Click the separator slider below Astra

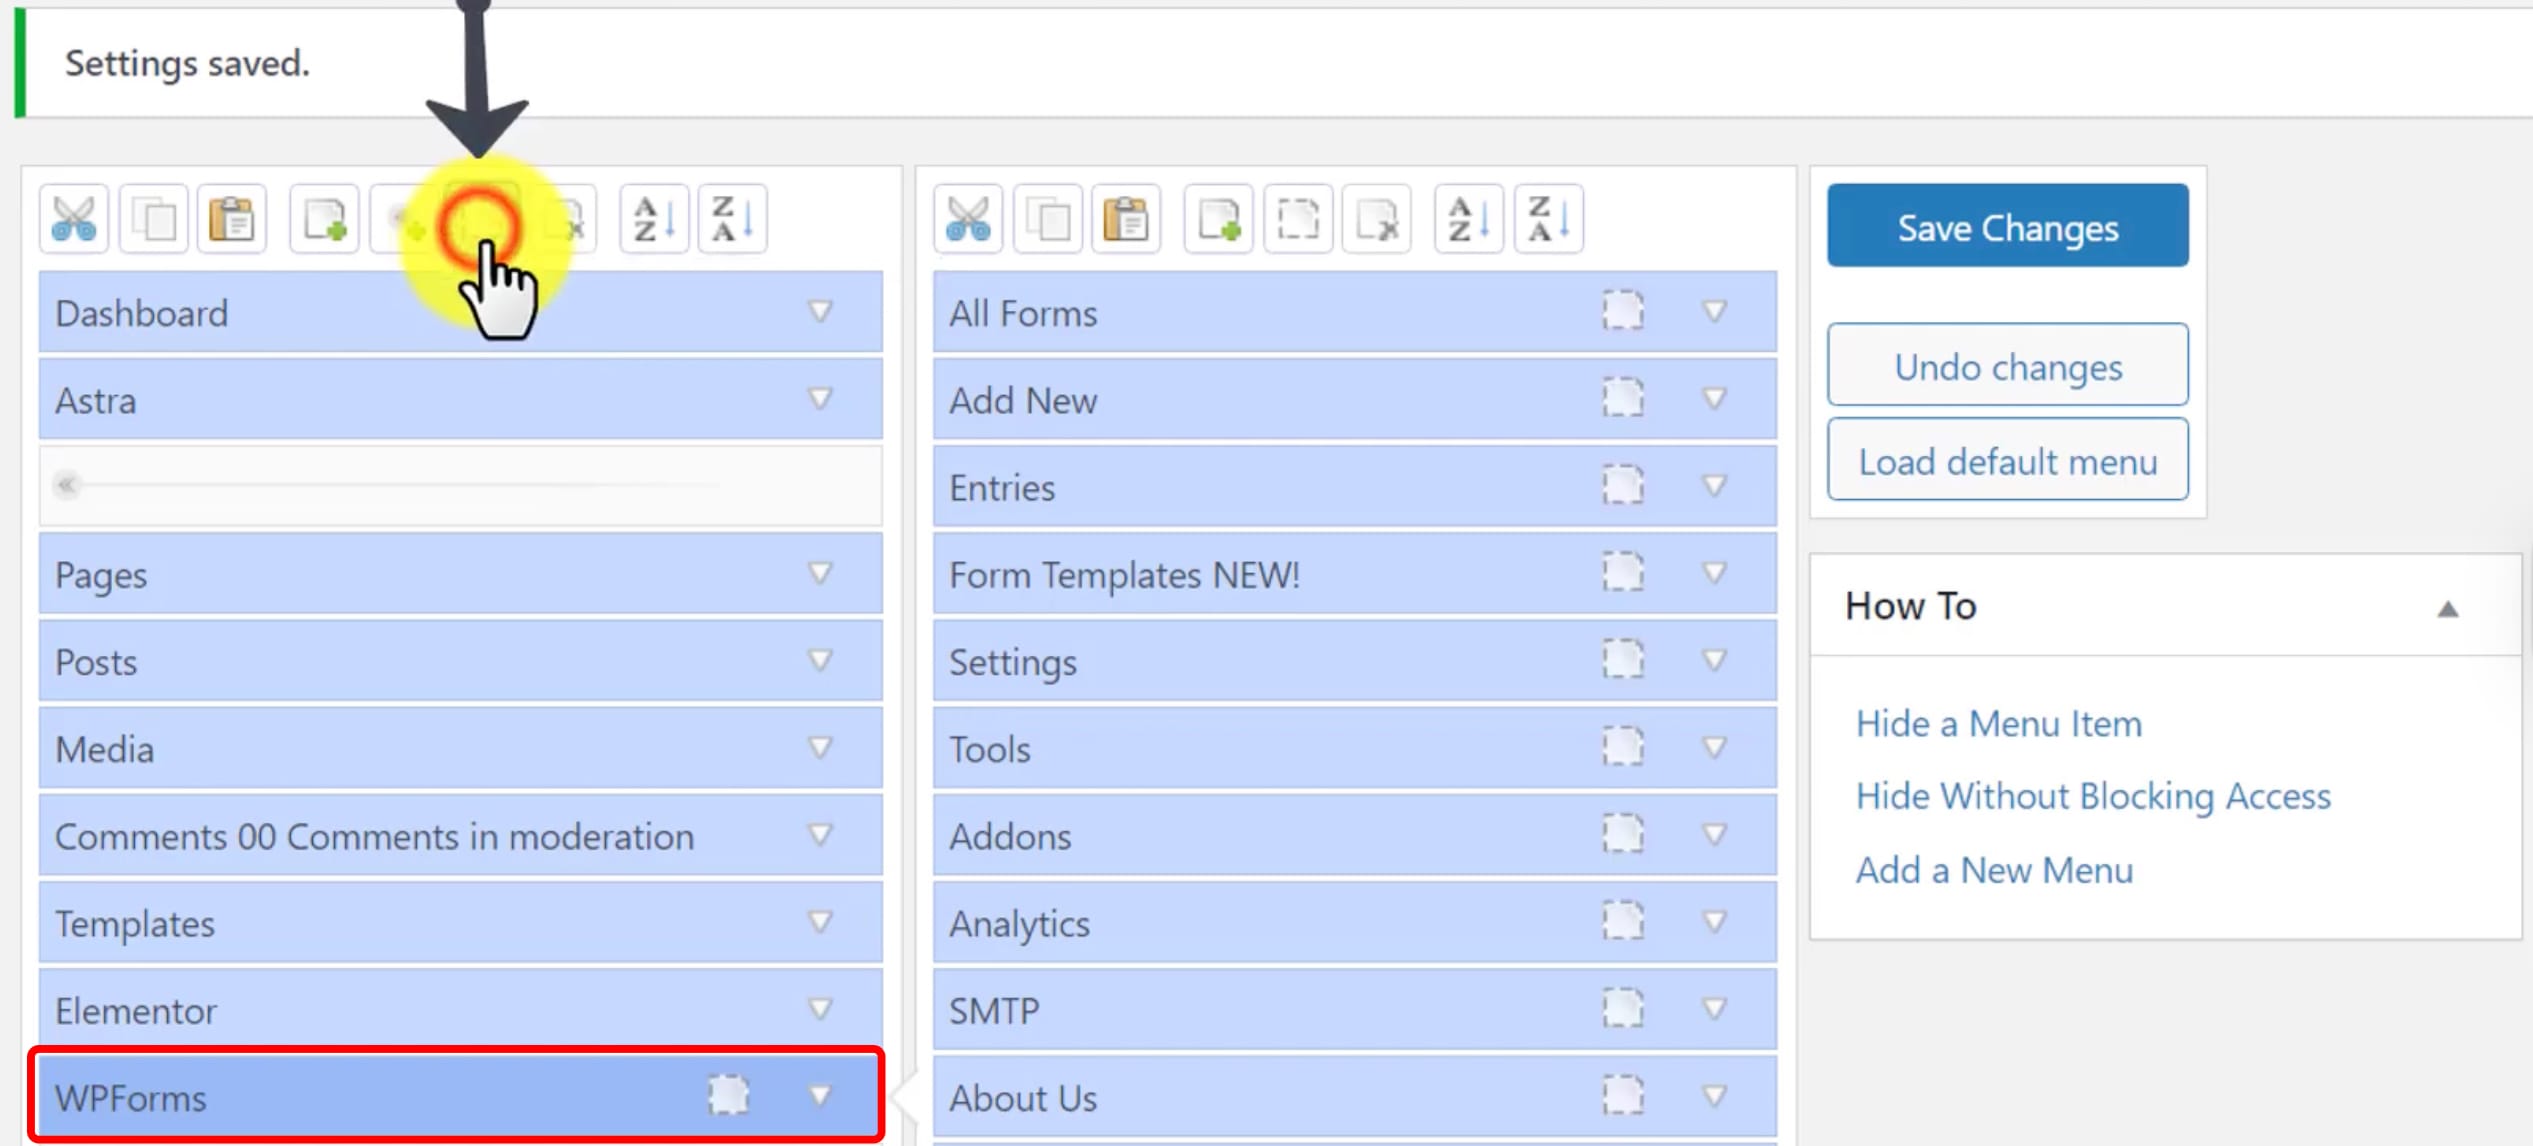click(x=67, y=485)
